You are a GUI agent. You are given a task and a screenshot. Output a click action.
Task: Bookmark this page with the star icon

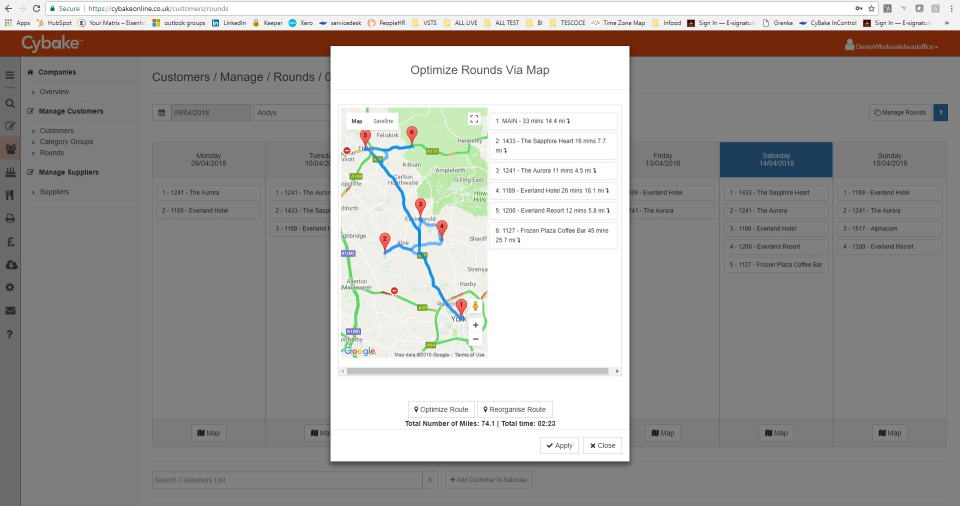(x=871, y=9)
